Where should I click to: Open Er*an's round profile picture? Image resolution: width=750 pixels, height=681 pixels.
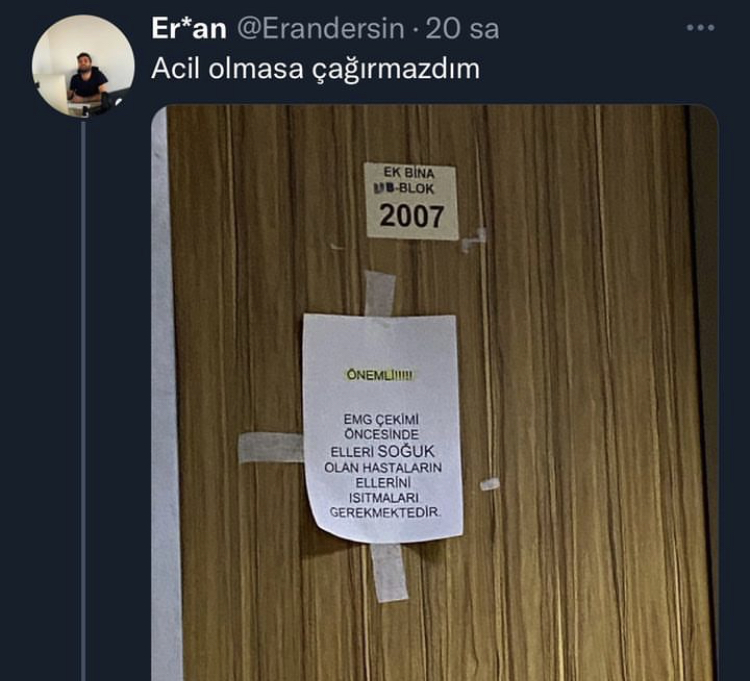point(83,66)
